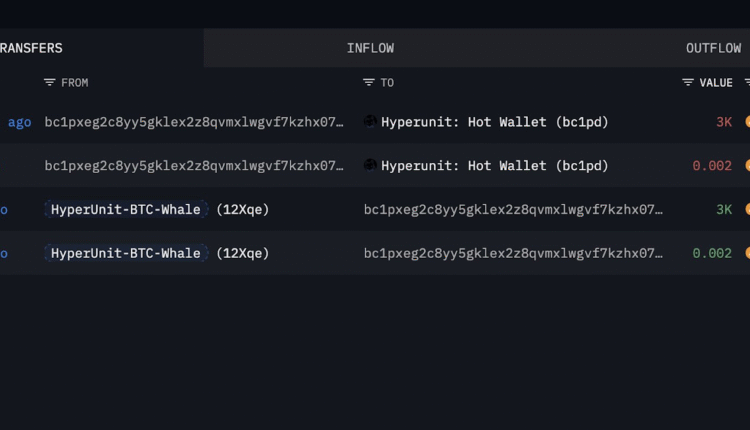
Task: Click Hyperunit logo icon in first row
Action: (x=371, y=121)
